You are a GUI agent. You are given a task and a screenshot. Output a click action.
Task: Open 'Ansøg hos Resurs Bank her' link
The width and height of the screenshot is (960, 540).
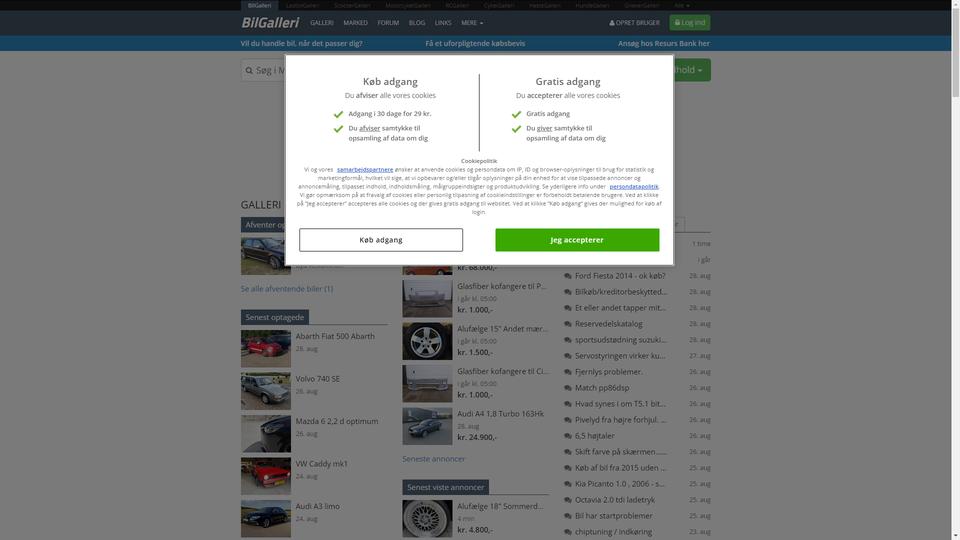pos(664,43)
